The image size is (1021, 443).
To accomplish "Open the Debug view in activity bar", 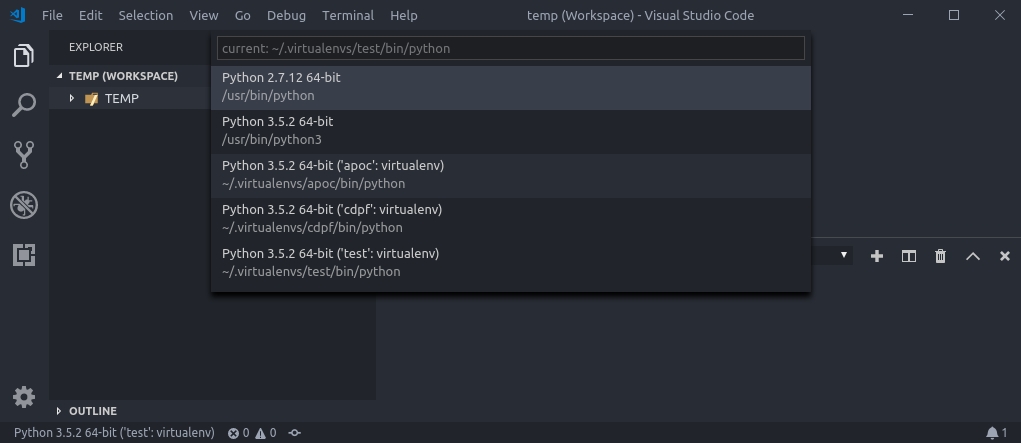I will (x=24, y=205).
